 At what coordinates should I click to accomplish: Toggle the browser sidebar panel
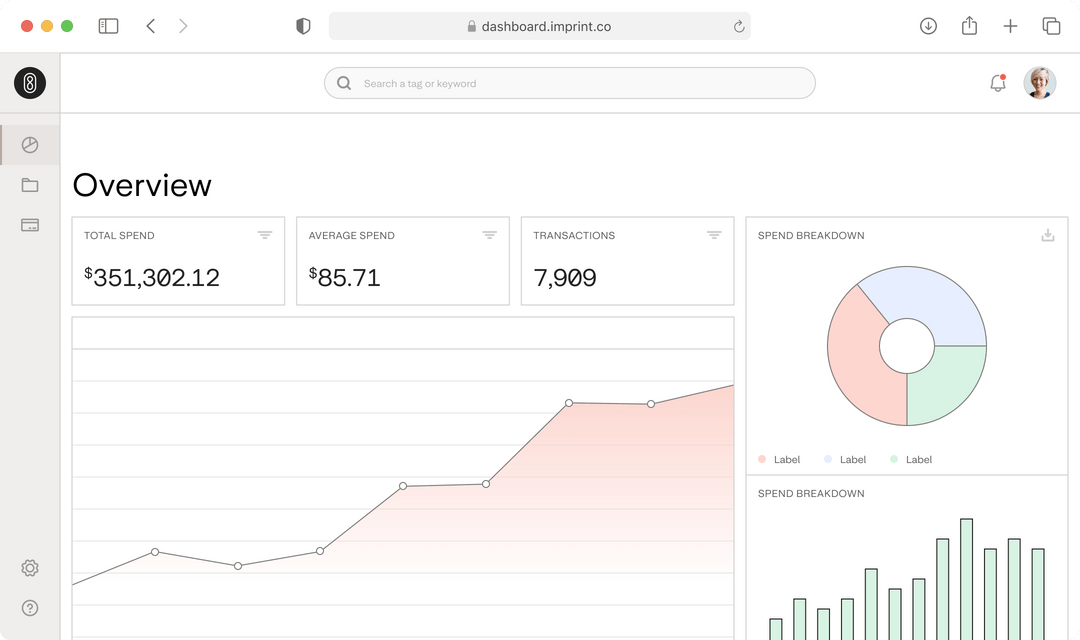click(108, 26)
